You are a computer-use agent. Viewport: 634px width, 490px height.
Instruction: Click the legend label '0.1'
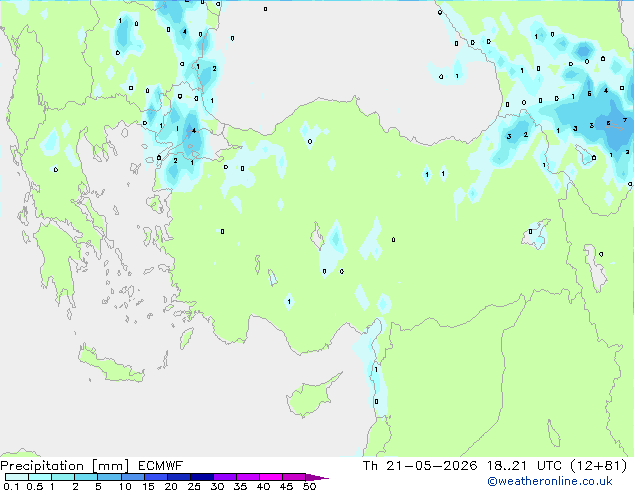point(11,486)
